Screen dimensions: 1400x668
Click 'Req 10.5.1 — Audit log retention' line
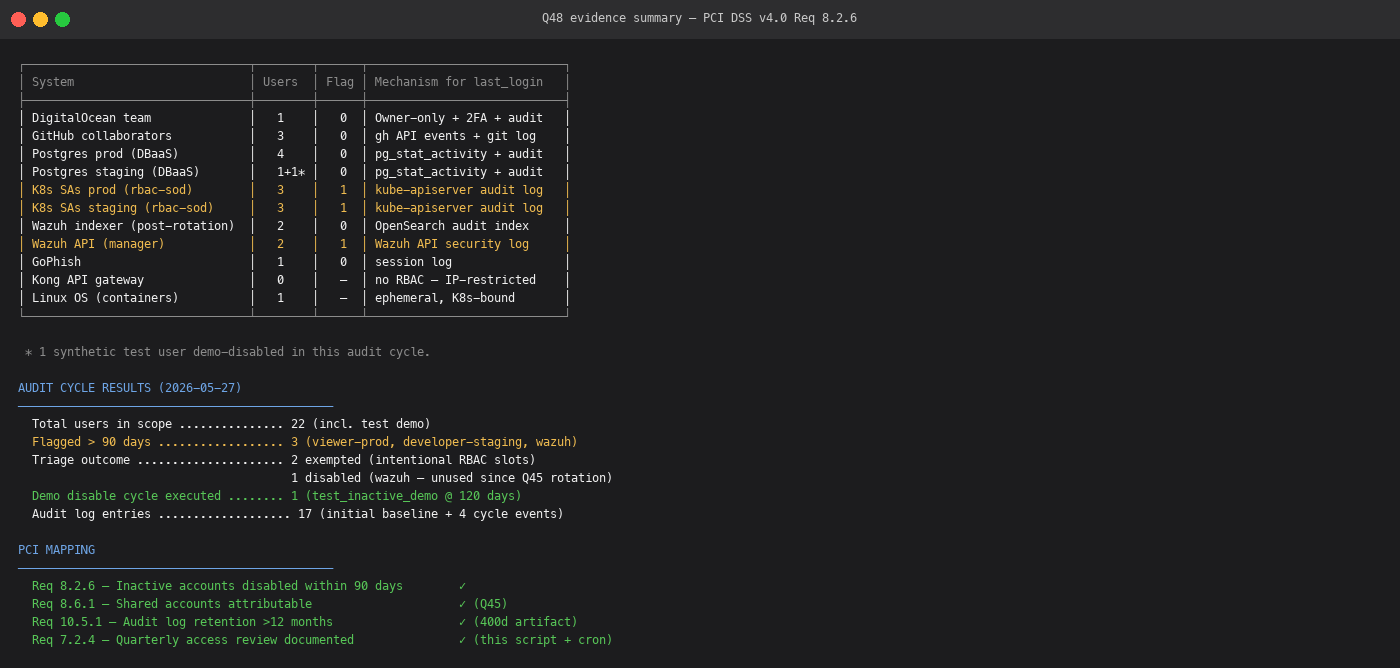pyautogui.click(x=182, y=622)
